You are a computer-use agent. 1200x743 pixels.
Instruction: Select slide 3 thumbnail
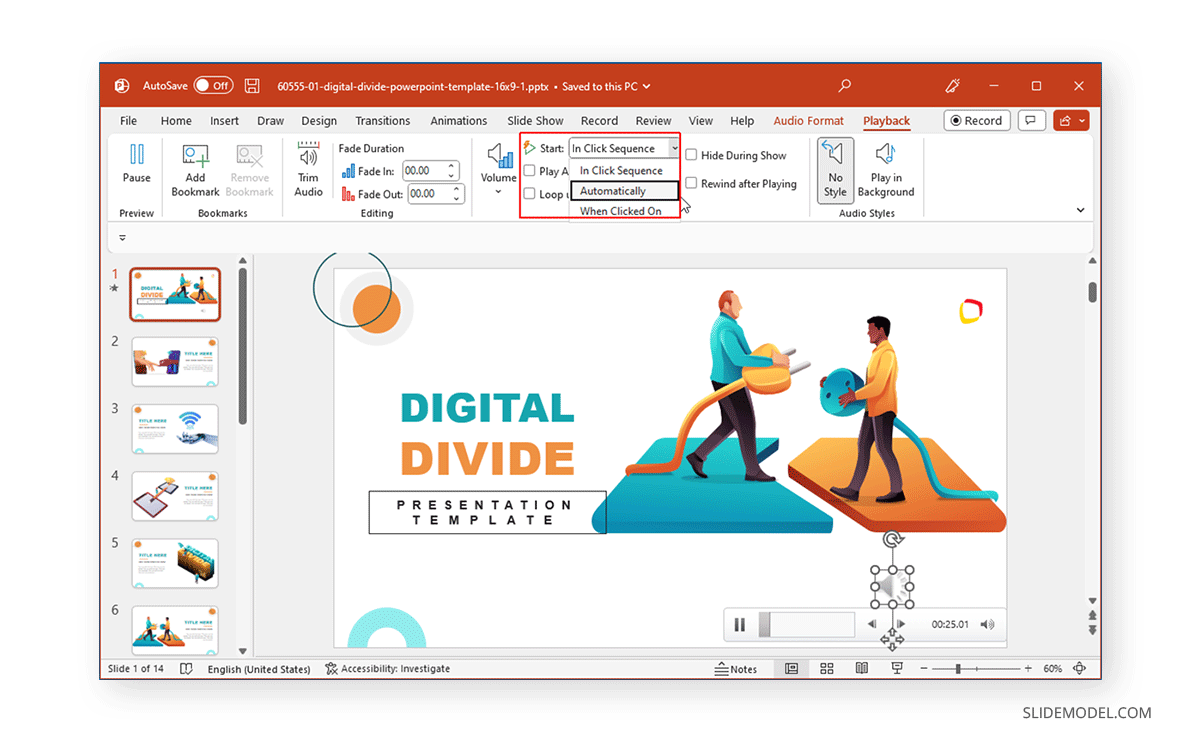(174, 428)
